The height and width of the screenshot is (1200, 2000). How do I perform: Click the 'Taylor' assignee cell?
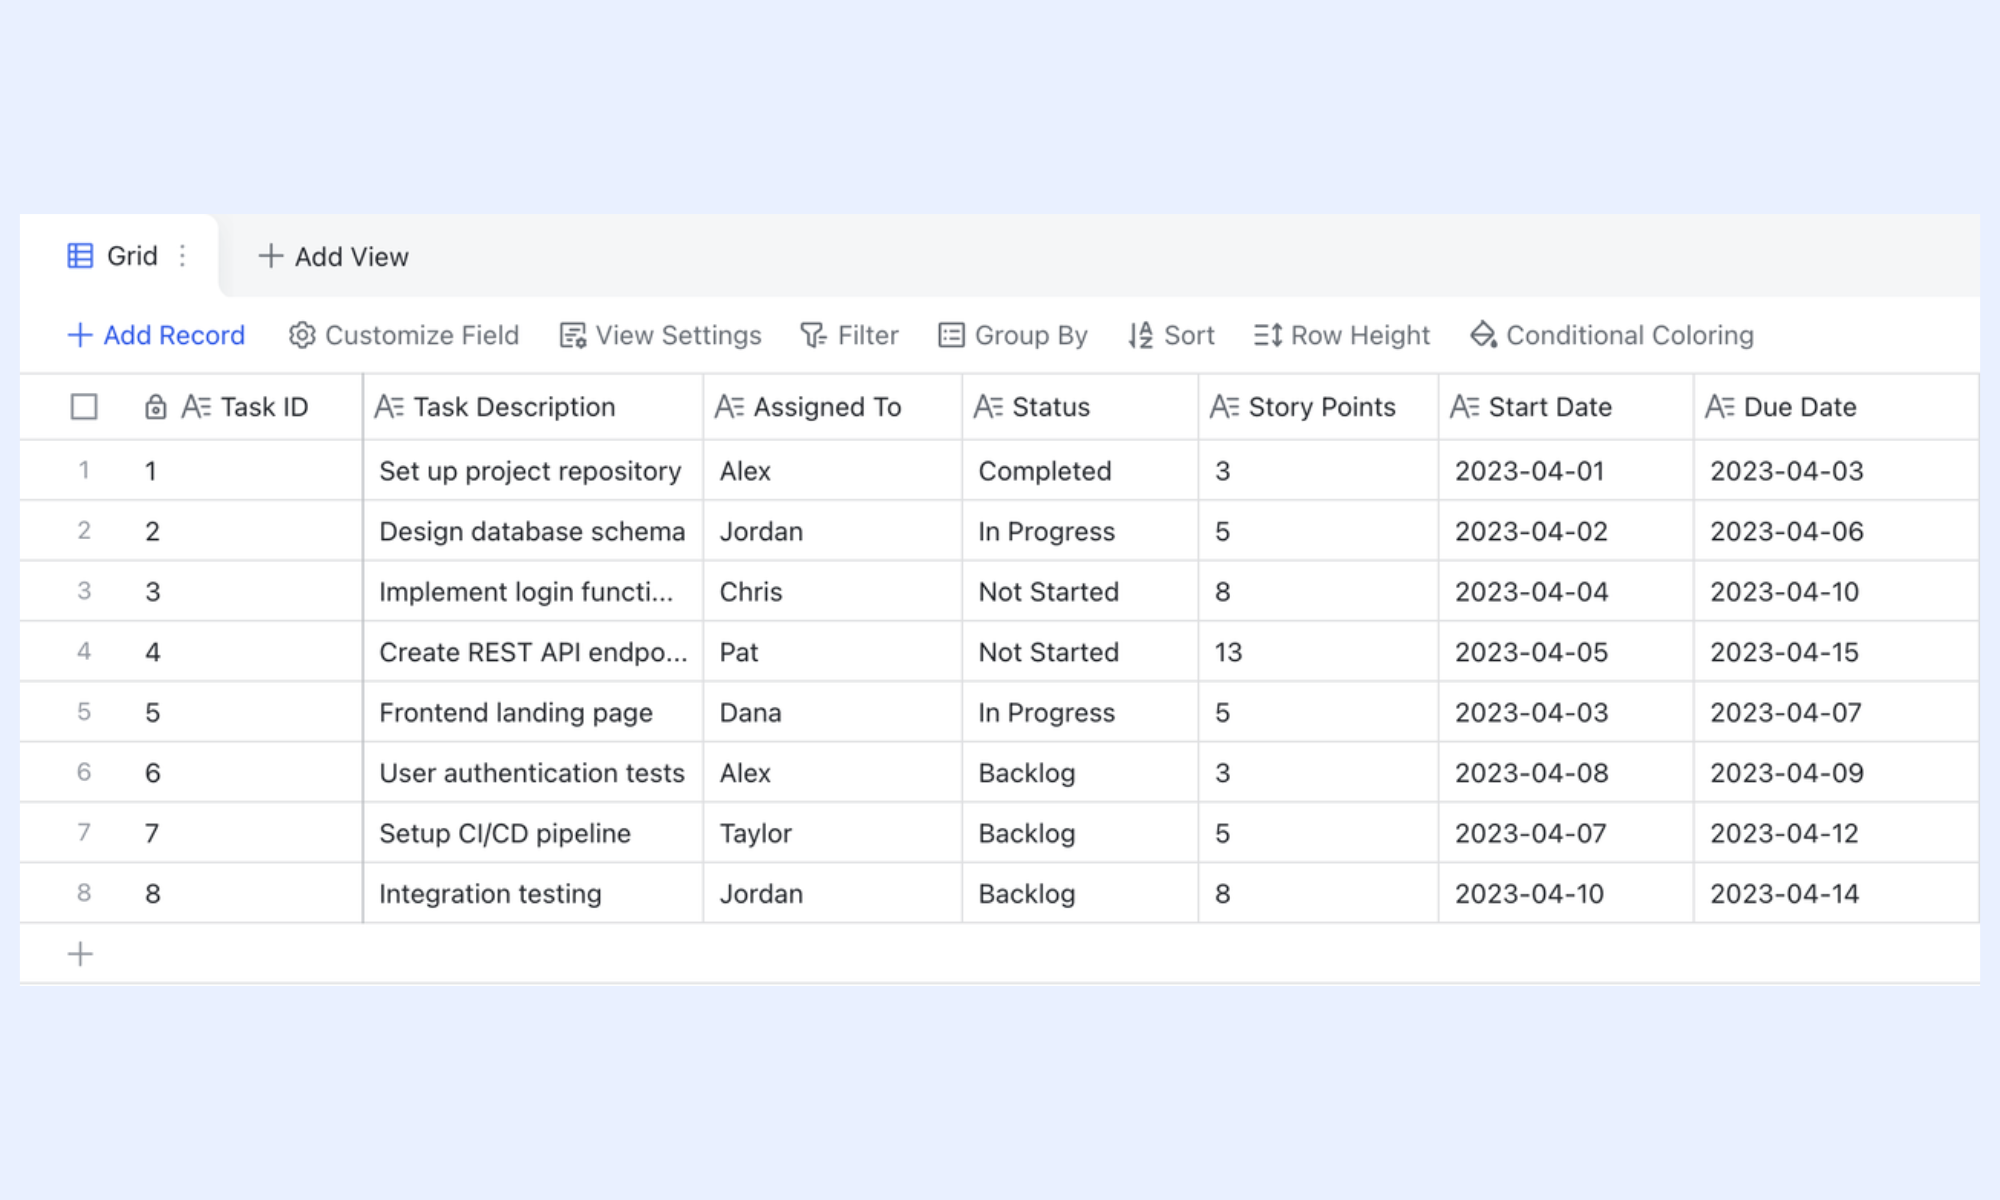coord(832,833)
